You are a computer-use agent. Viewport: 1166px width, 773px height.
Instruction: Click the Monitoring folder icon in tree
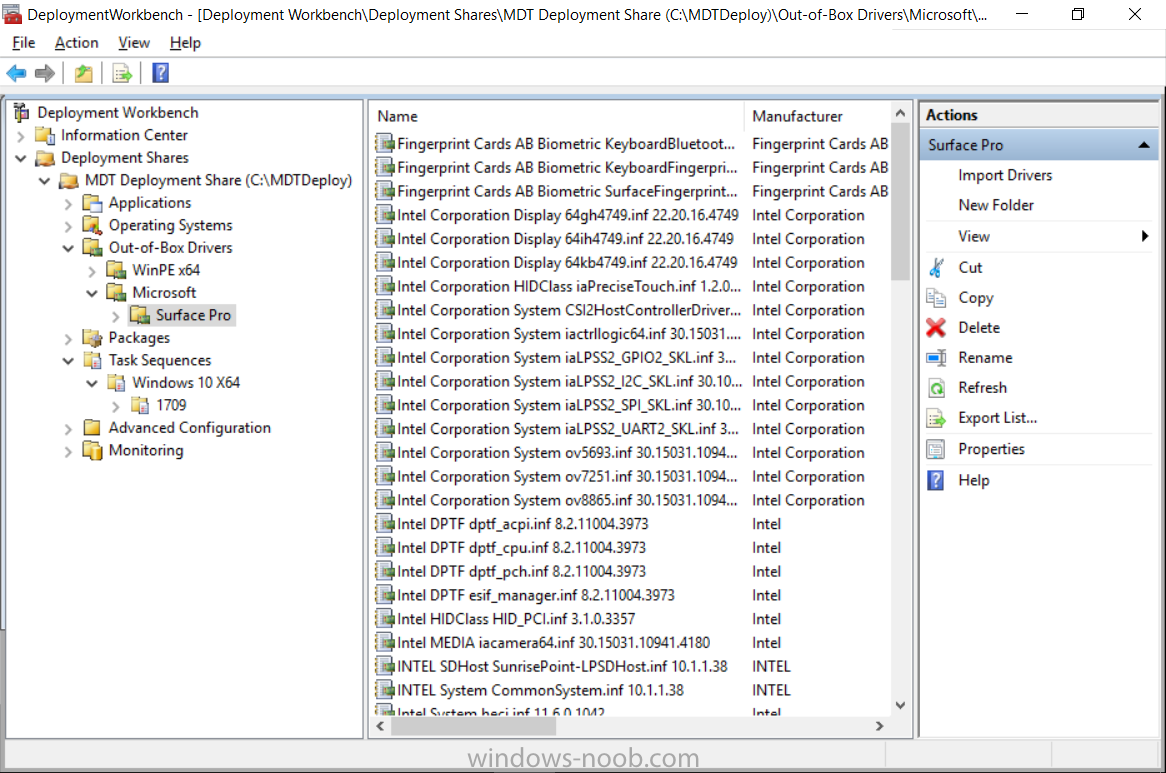pos(92,450)
